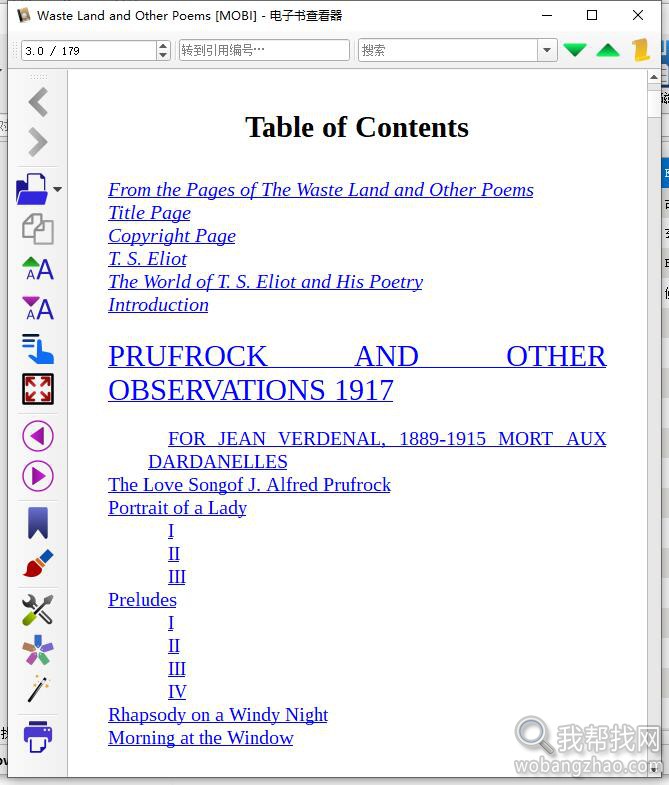Open 'Morning at the Window' link
Image resolution: width=669 pixels, height=785 pixels.
click(201, 738)
